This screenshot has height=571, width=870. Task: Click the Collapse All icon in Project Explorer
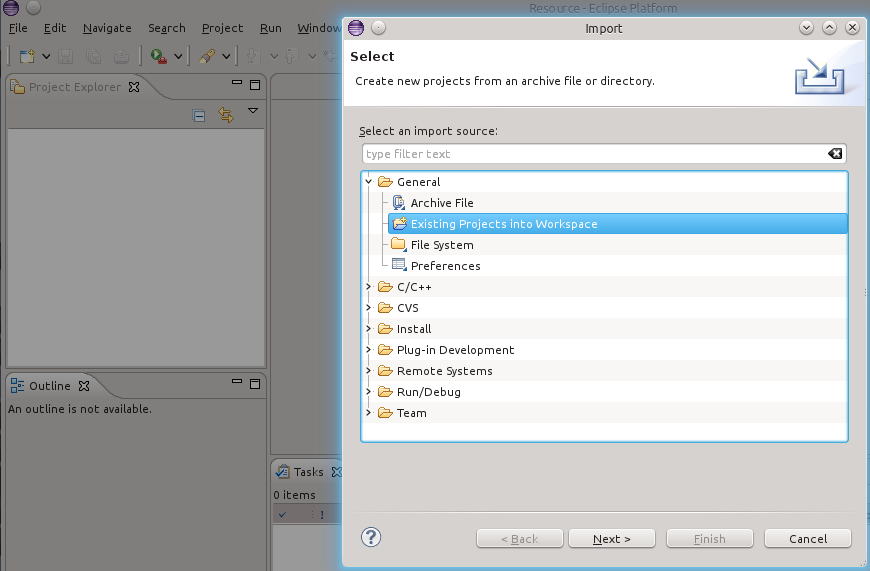point(199,116)
